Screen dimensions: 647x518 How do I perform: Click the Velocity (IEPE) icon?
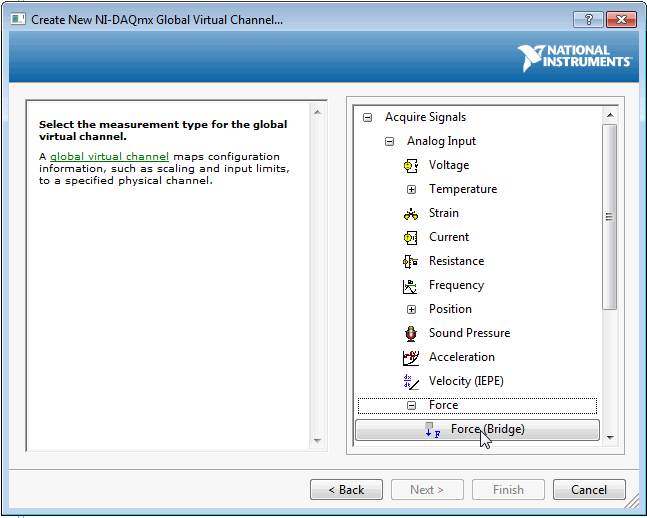[x=410, y=381]
